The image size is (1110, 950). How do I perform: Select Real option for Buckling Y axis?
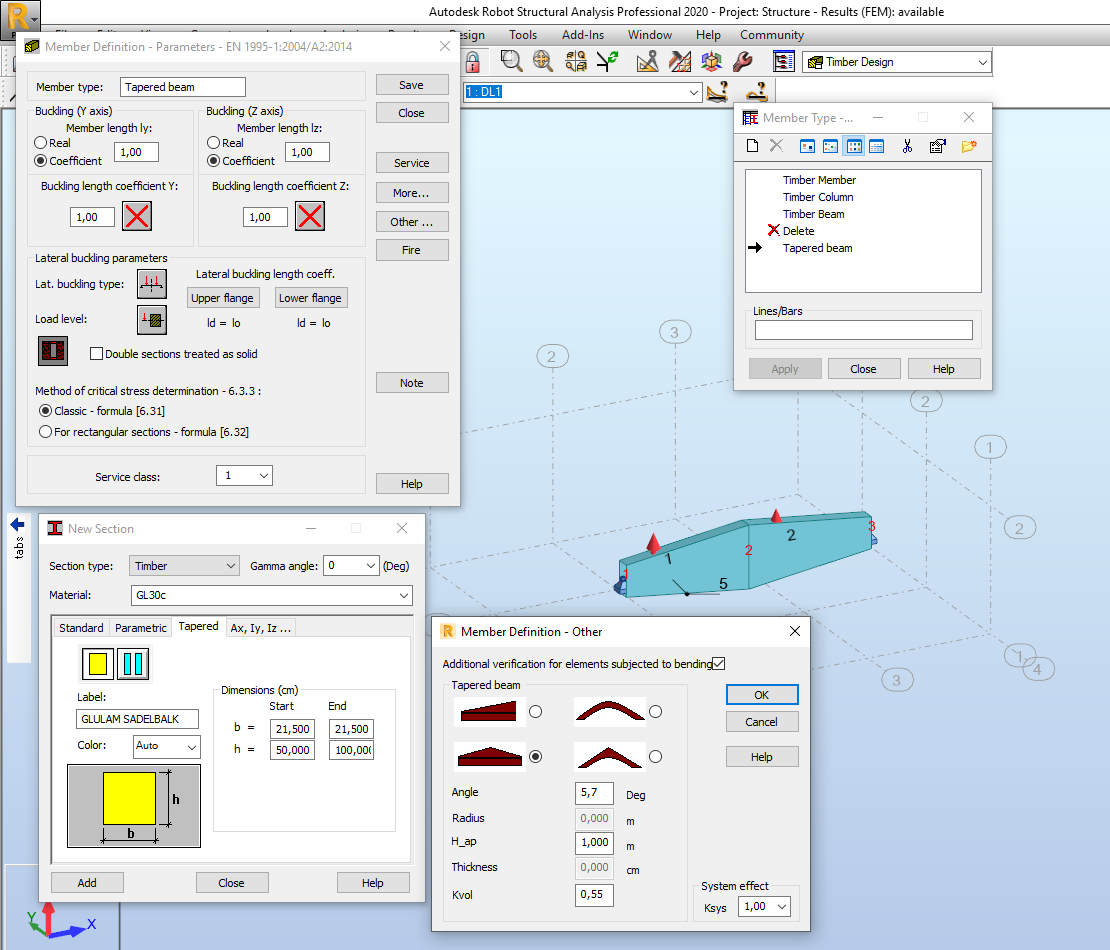click(x=41, y=143)
